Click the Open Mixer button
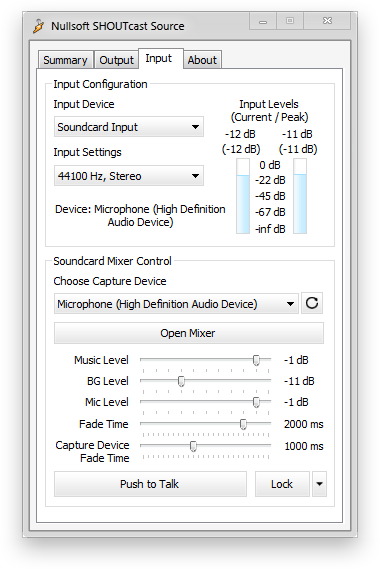Image resolution: width=380 pixels, height=569 pixels. (x=189, y=333)
